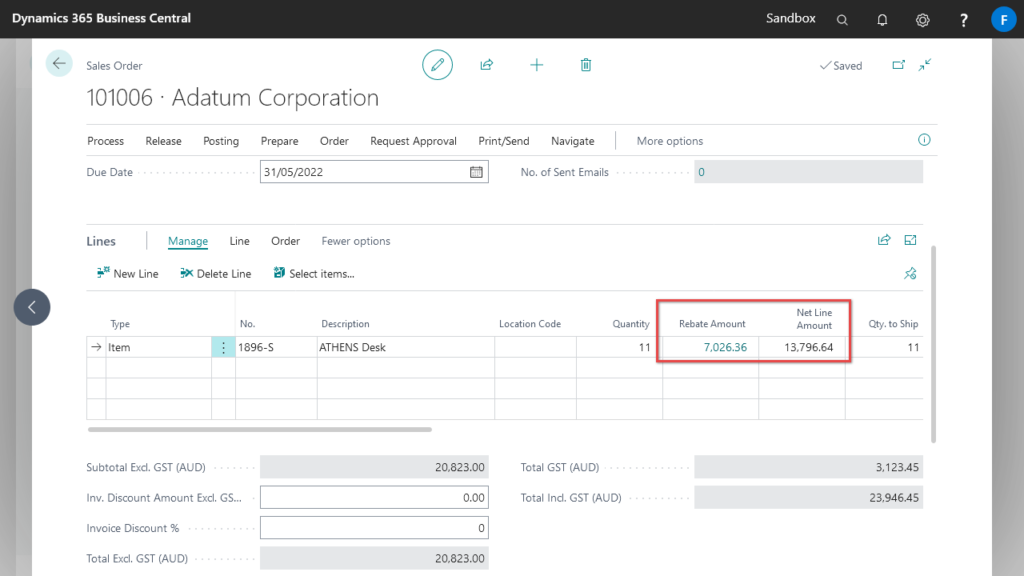
Task: Click Select items...
Action: tap(313, 274)
